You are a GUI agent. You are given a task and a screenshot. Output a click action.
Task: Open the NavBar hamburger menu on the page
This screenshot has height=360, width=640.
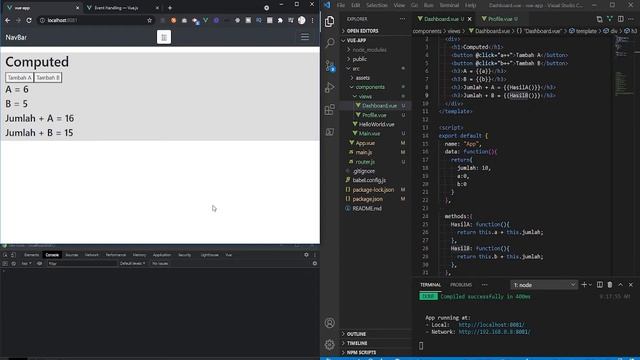point(305,37)
